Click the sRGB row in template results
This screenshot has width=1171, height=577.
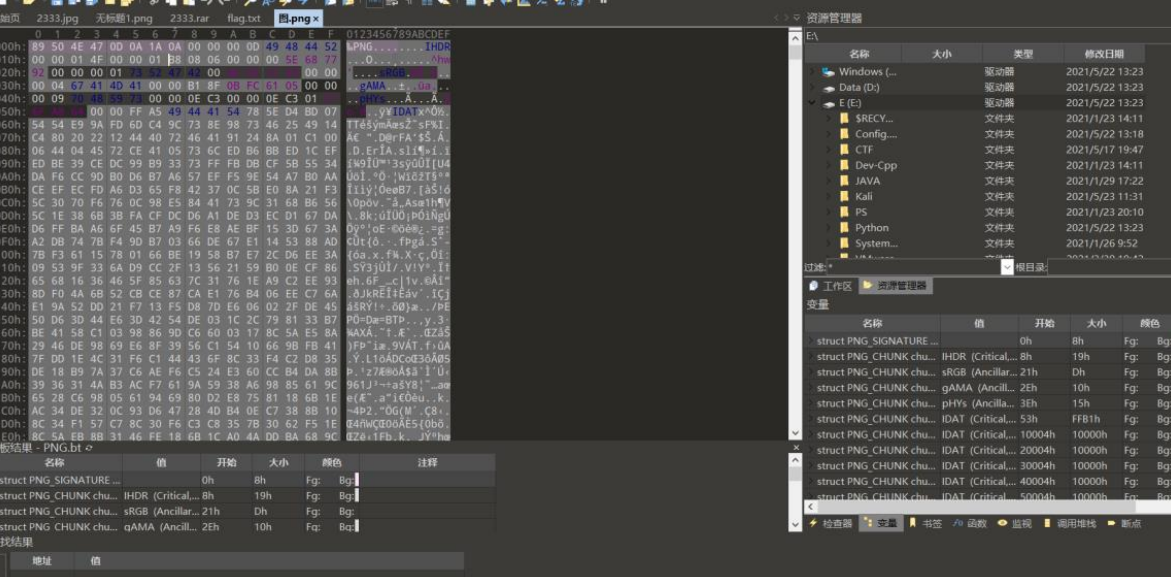point(246,511)
